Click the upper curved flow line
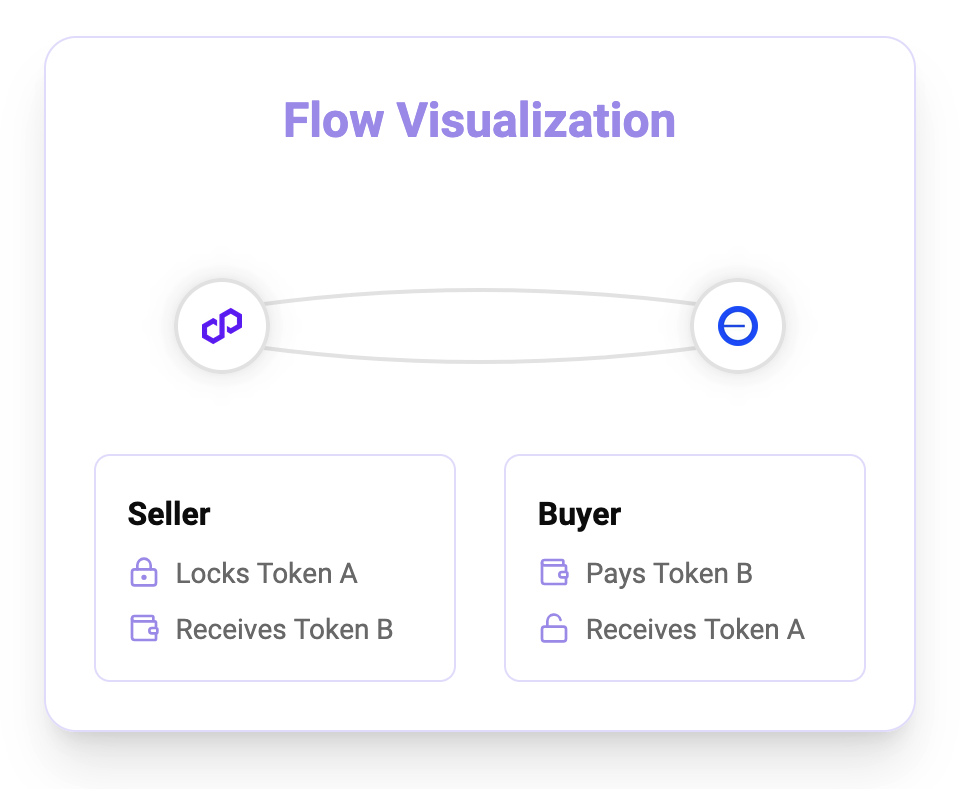 (480, 290)
